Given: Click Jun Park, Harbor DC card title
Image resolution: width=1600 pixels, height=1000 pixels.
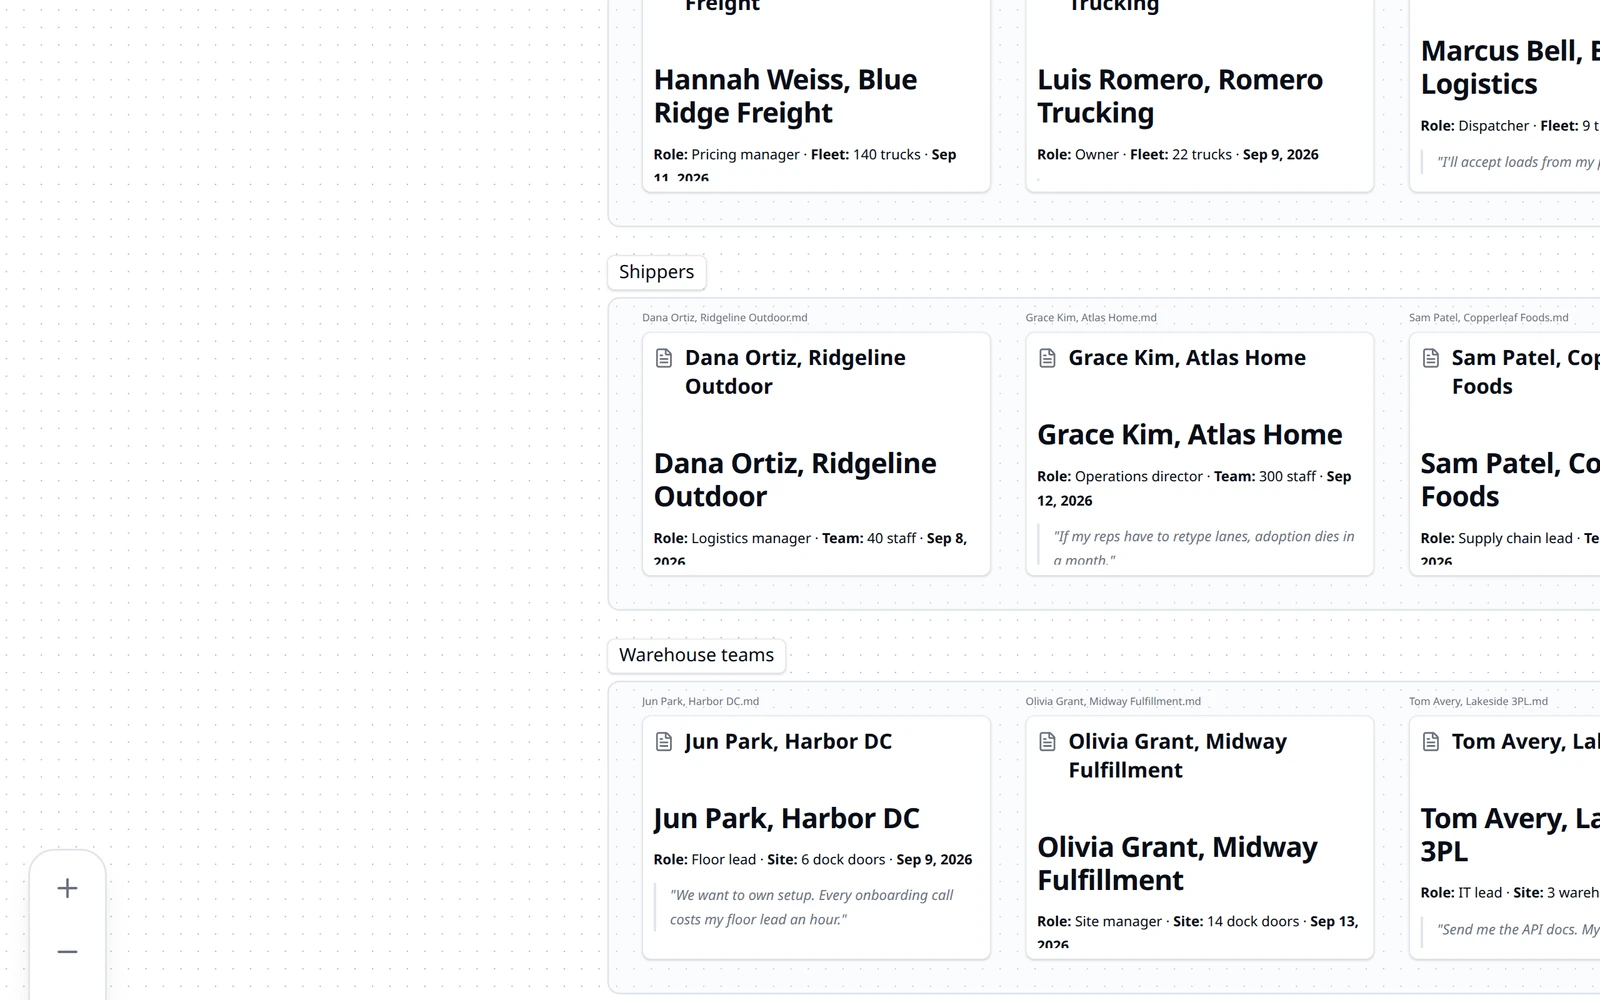Looking at the screenshot, I should 788,741.
